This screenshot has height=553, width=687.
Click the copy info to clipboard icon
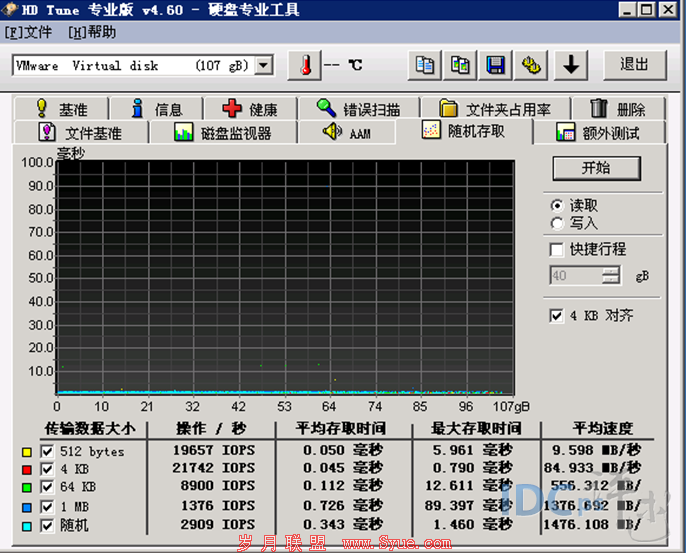tap(424, 65)
